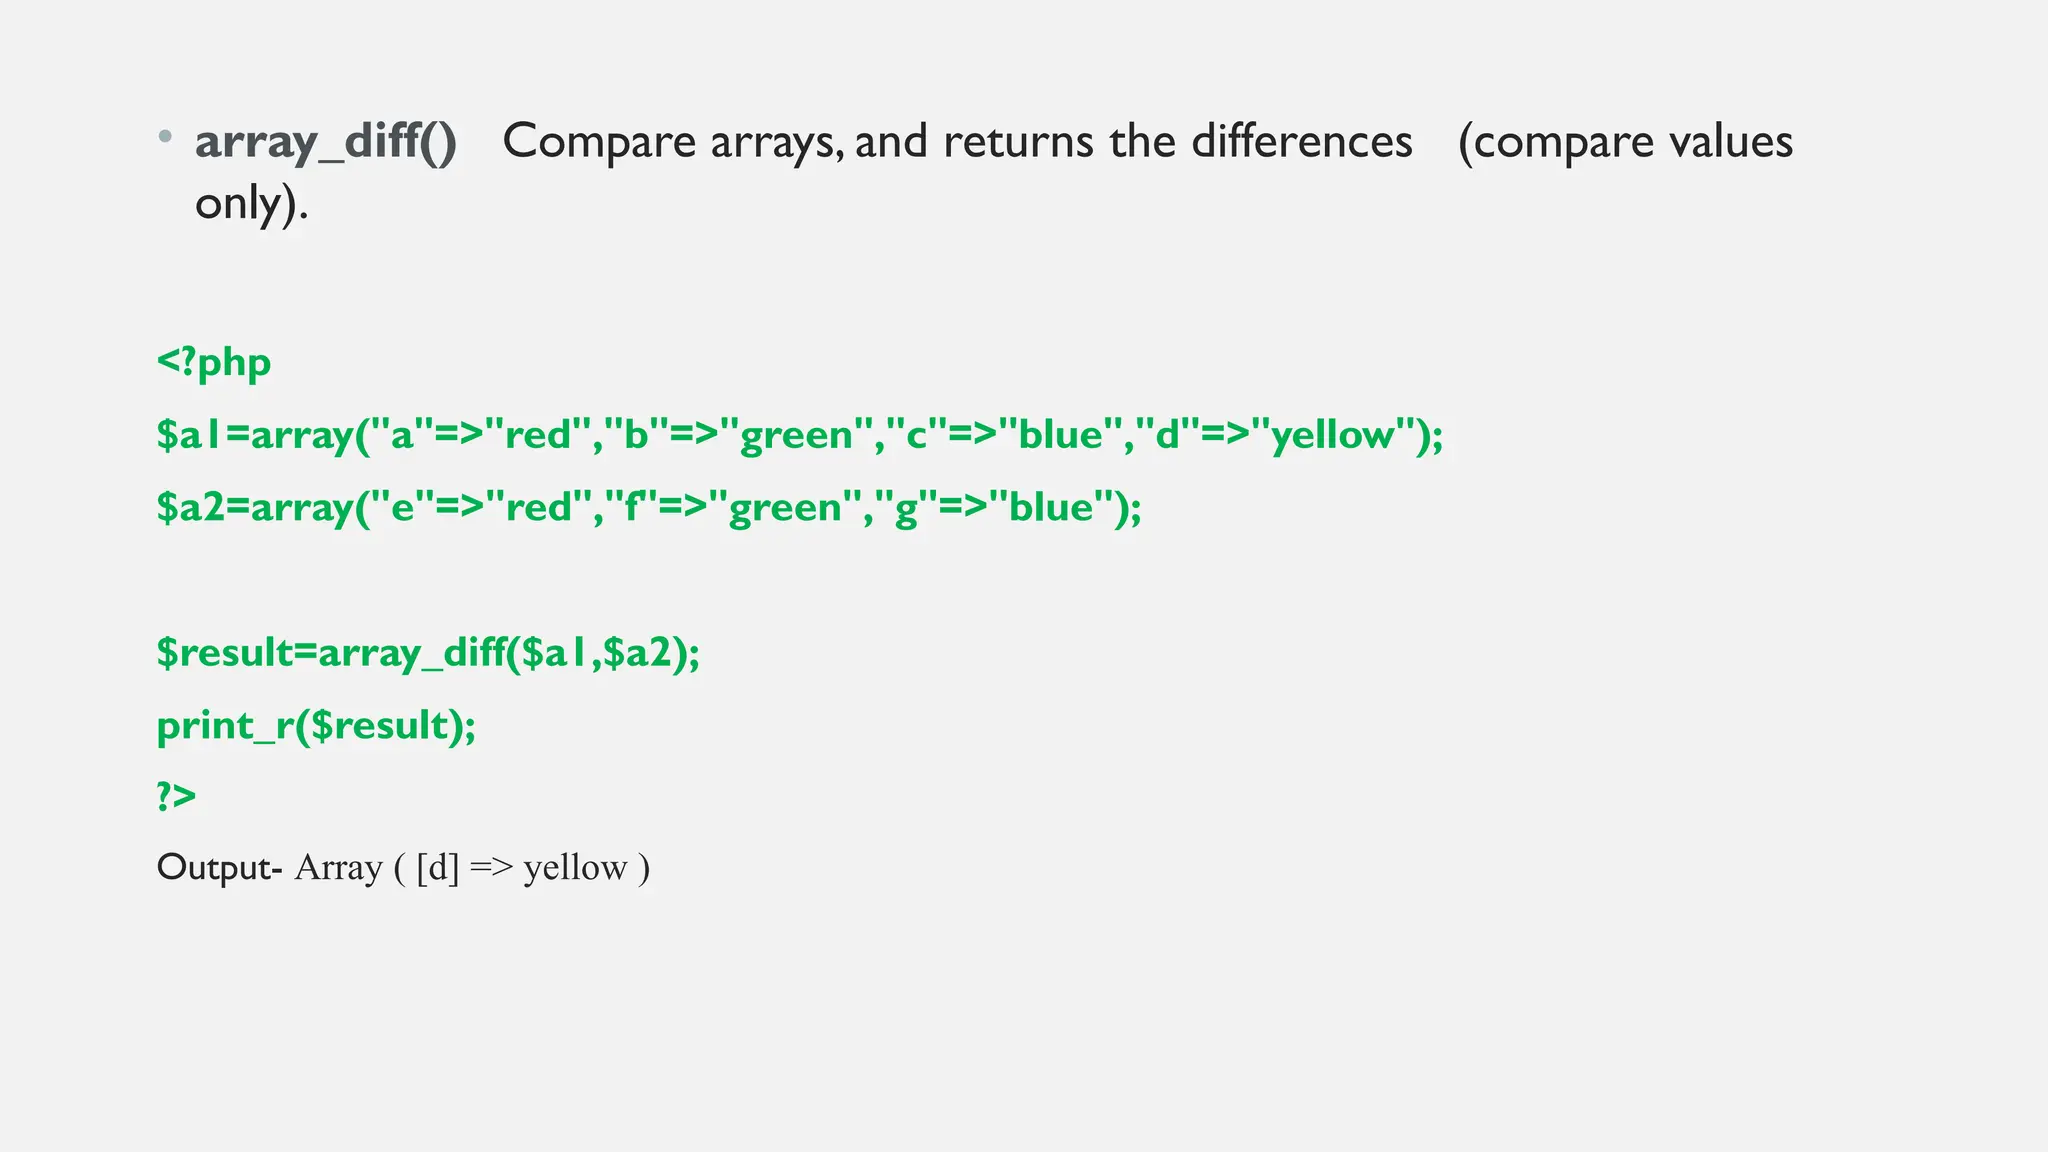Click the 'Array ( [d] => yellow )' output

pos(472,867)
